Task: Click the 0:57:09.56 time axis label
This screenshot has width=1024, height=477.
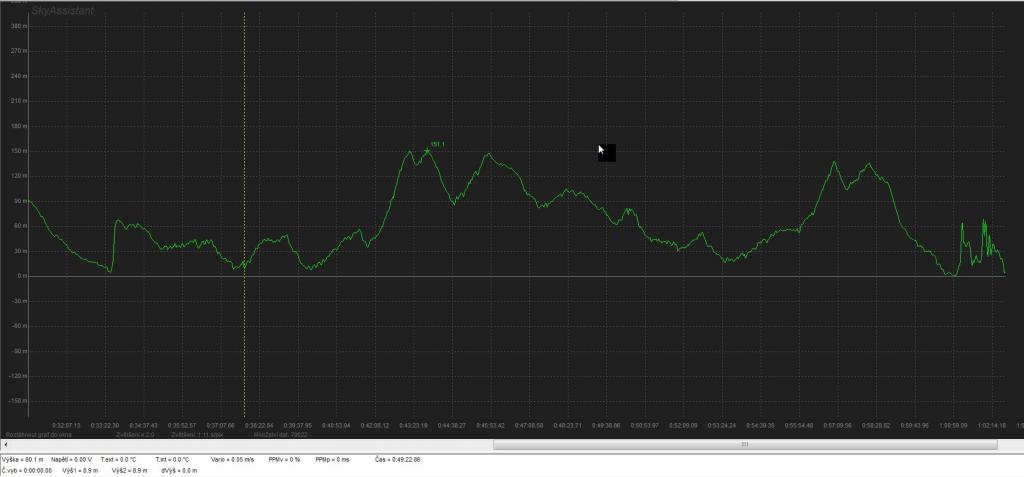Action: [x=837, y=425]
